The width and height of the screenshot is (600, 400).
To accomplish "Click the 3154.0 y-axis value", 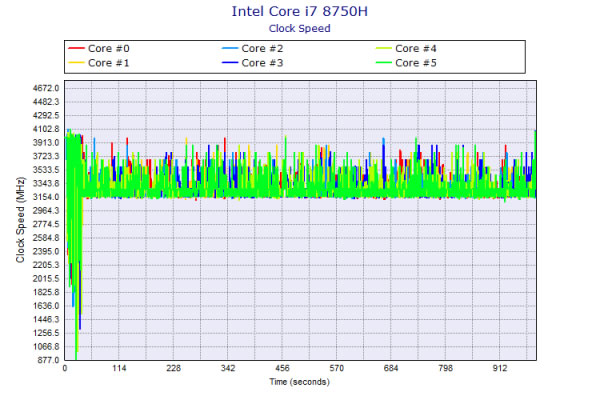I will (x=46, y=197).
